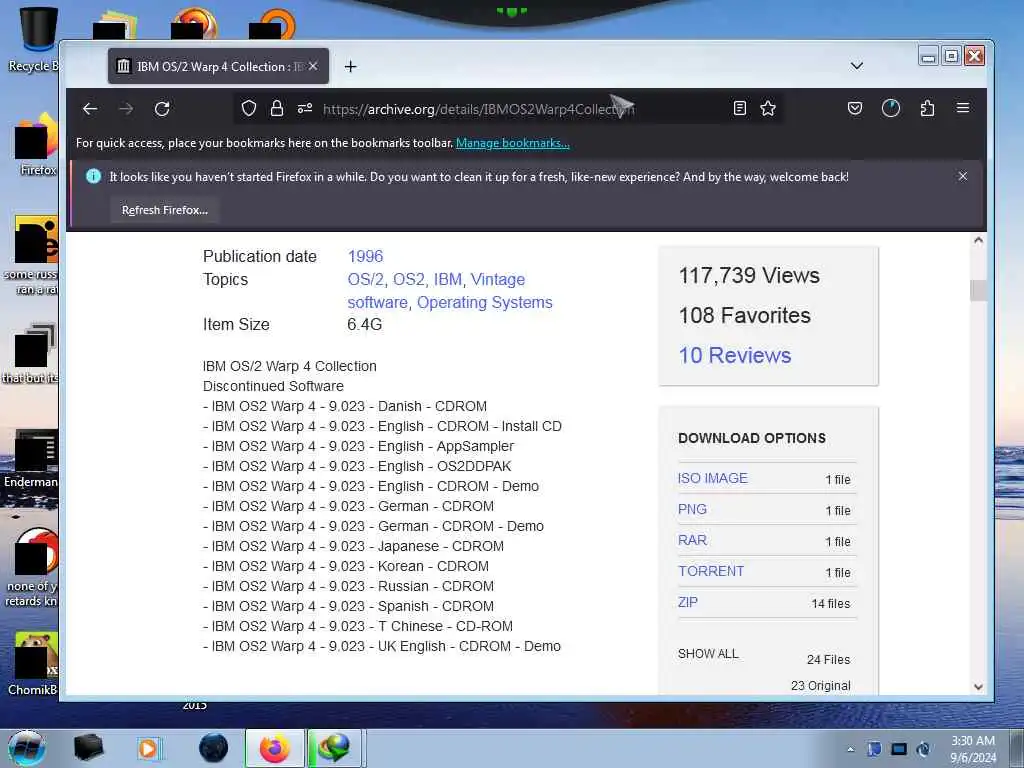Dismiss the Firefox refresh notification bar
The height and width of the screenshot is (768, 1024).
point(963,176)
